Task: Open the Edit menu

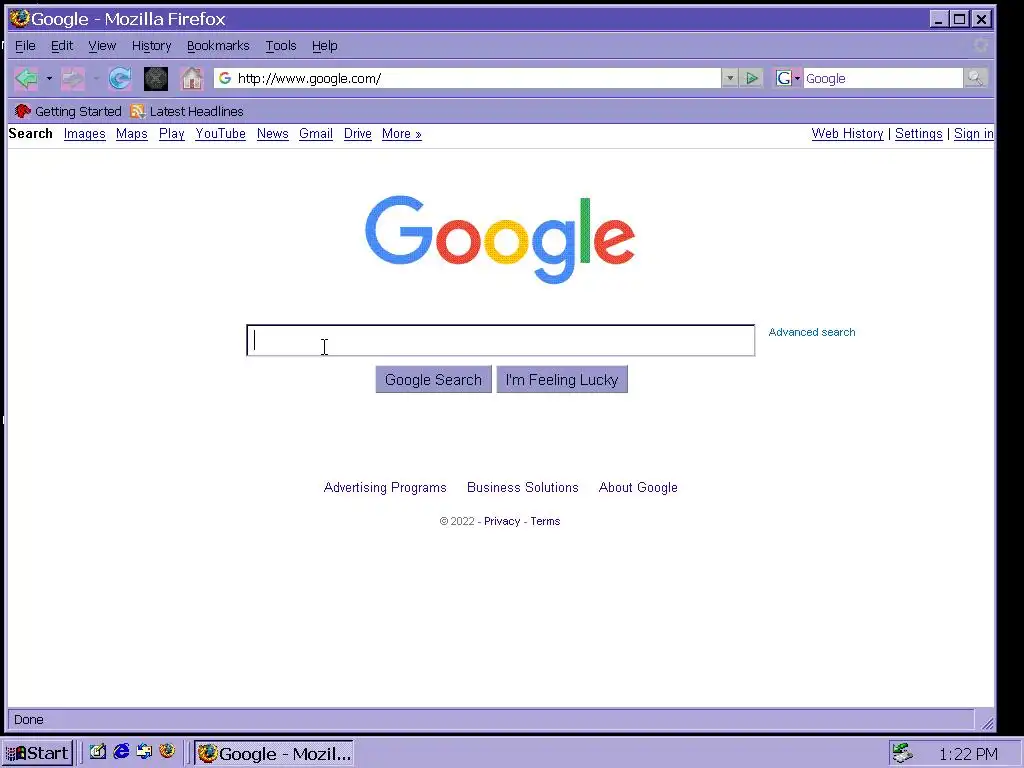Action: coord(62,46)
